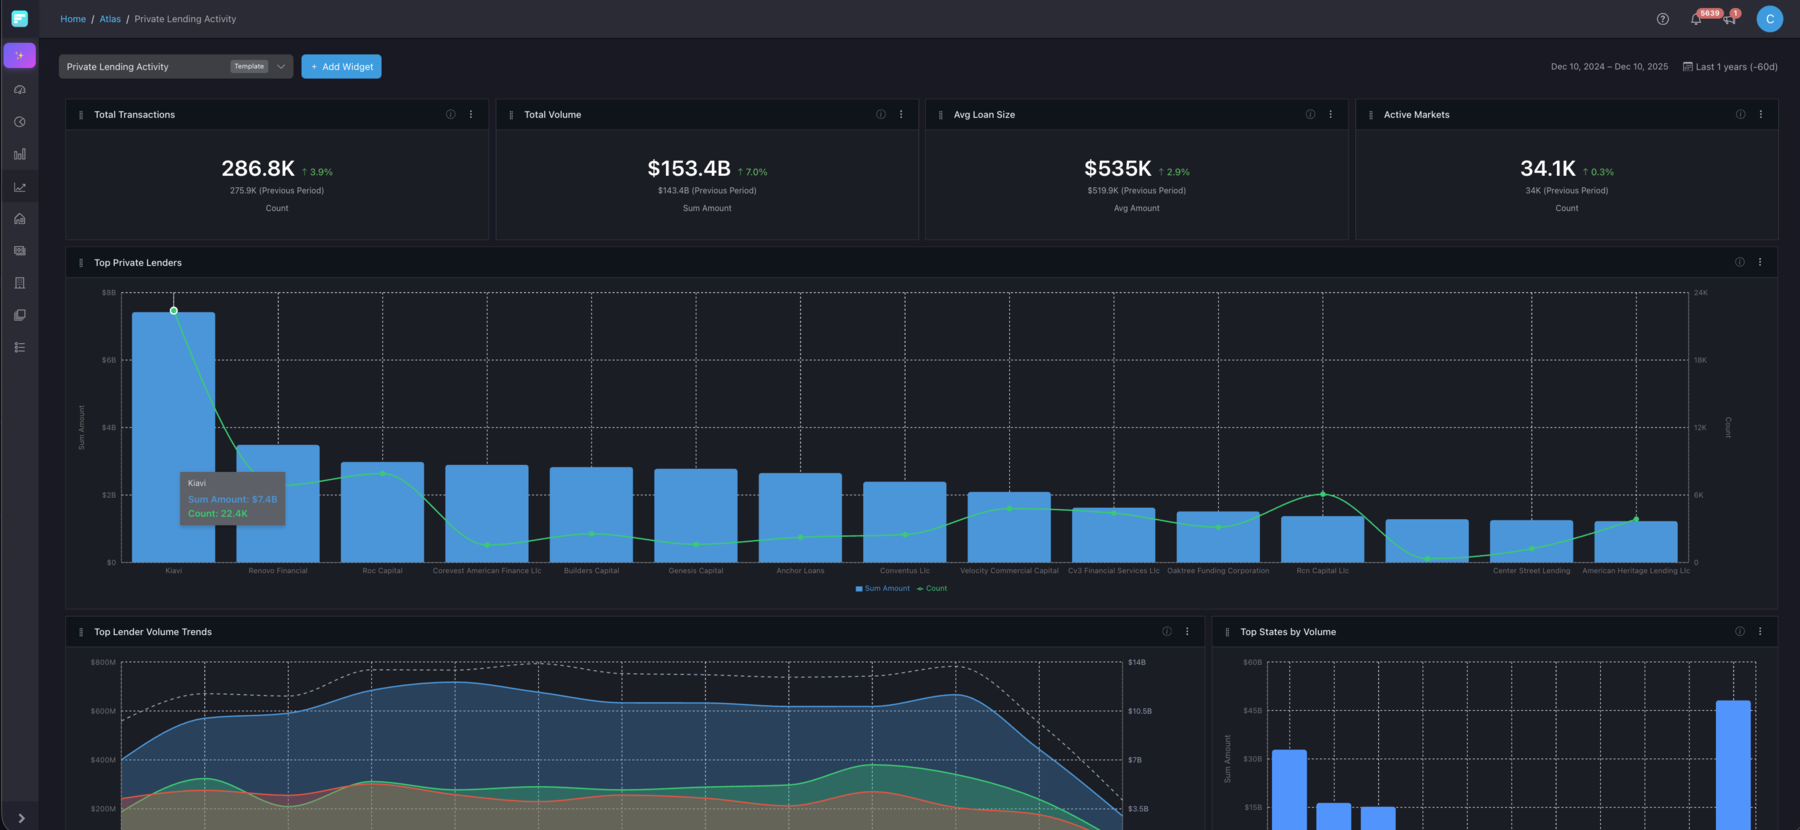Expand the sidebar with bottom chevron
Screen dimensions: 1800x830
(21, 818)
